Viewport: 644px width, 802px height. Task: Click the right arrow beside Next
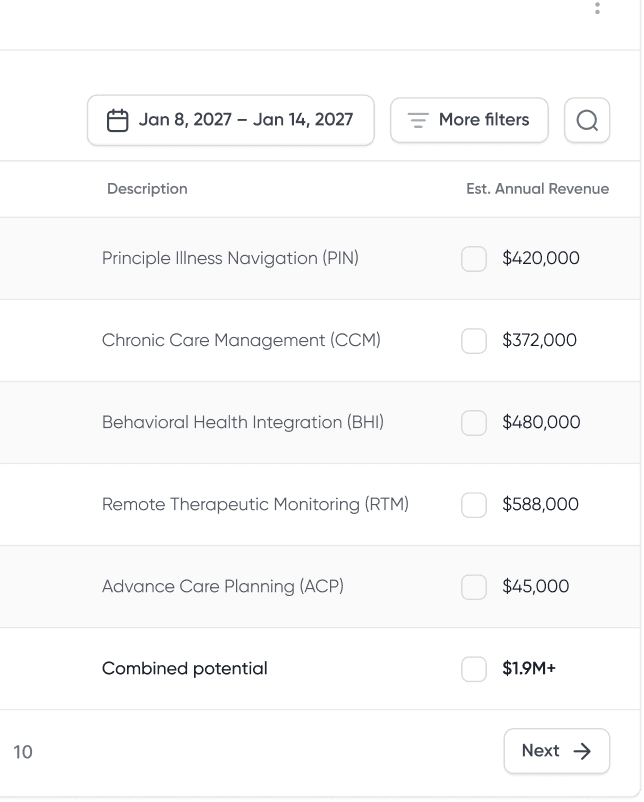pos(582,751)
